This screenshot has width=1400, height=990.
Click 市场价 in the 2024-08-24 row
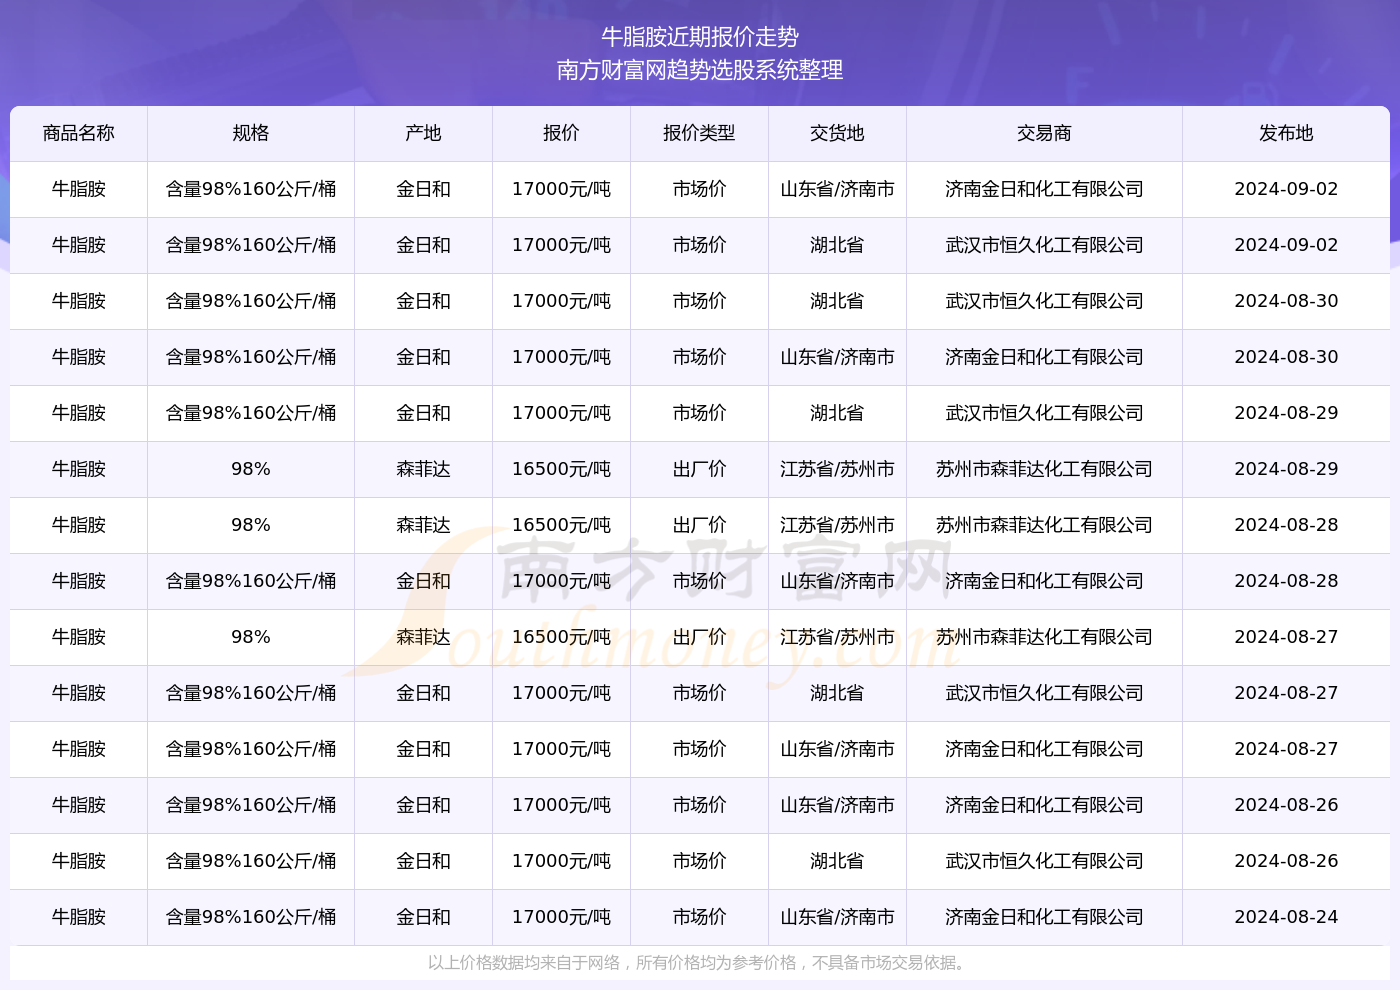pyautogui.click(x=700, y=917)
